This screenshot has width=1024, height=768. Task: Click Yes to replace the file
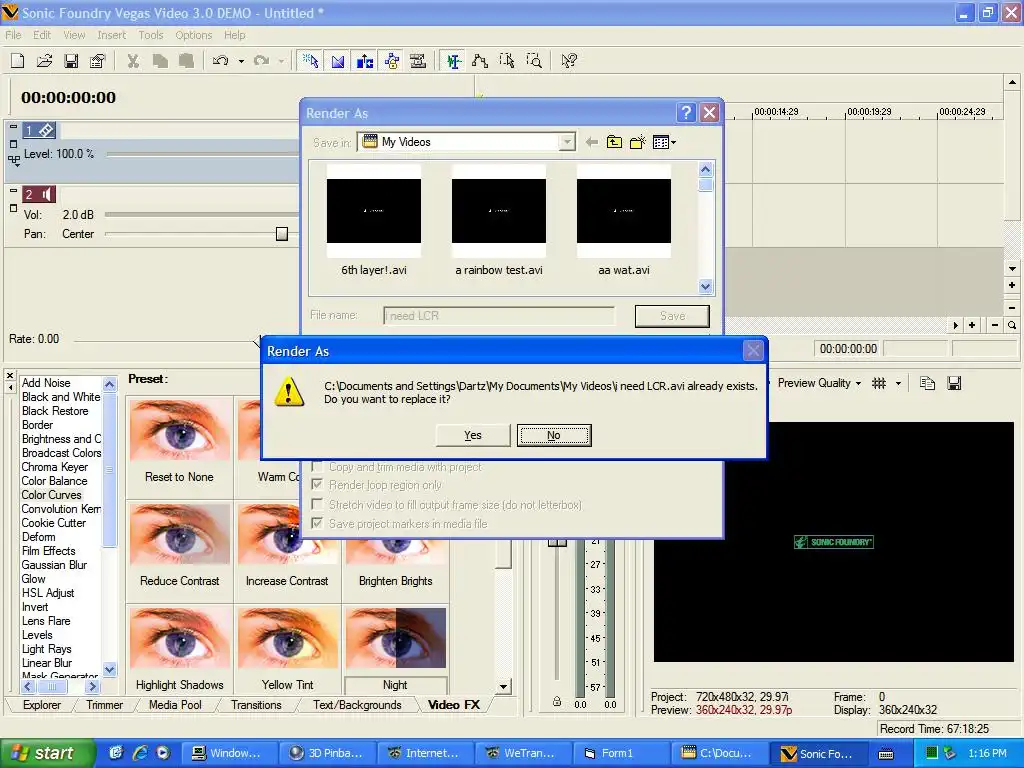473,435
